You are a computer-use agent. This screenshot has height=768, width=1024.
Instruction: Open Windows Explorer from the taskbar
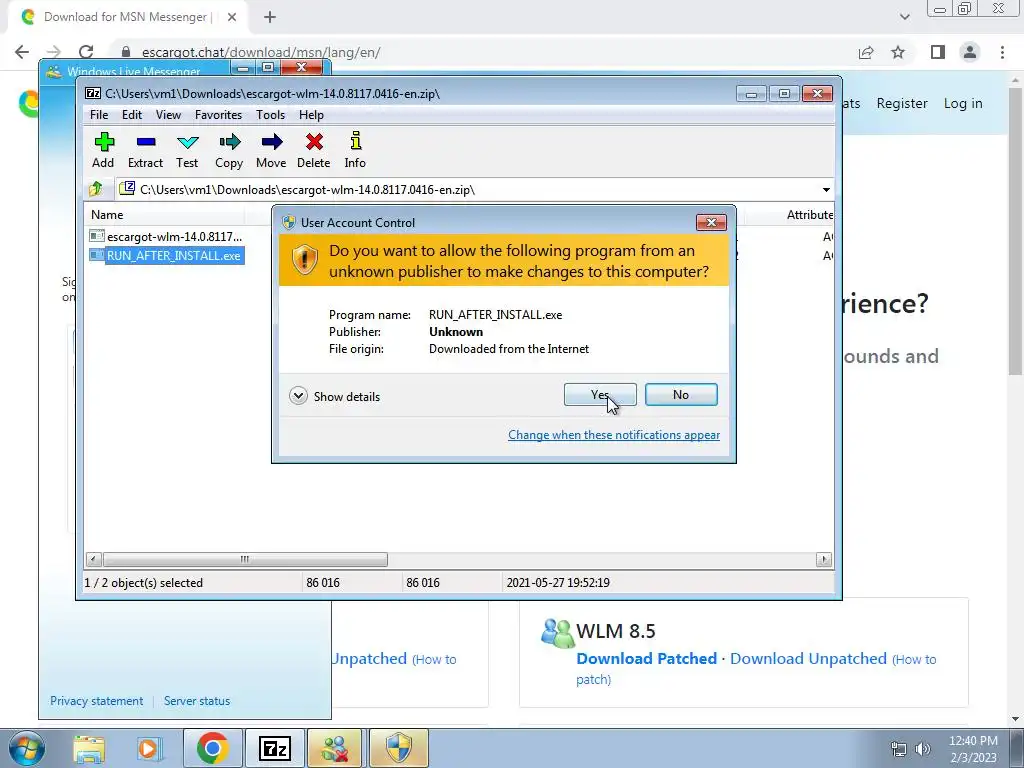point(89,749)
